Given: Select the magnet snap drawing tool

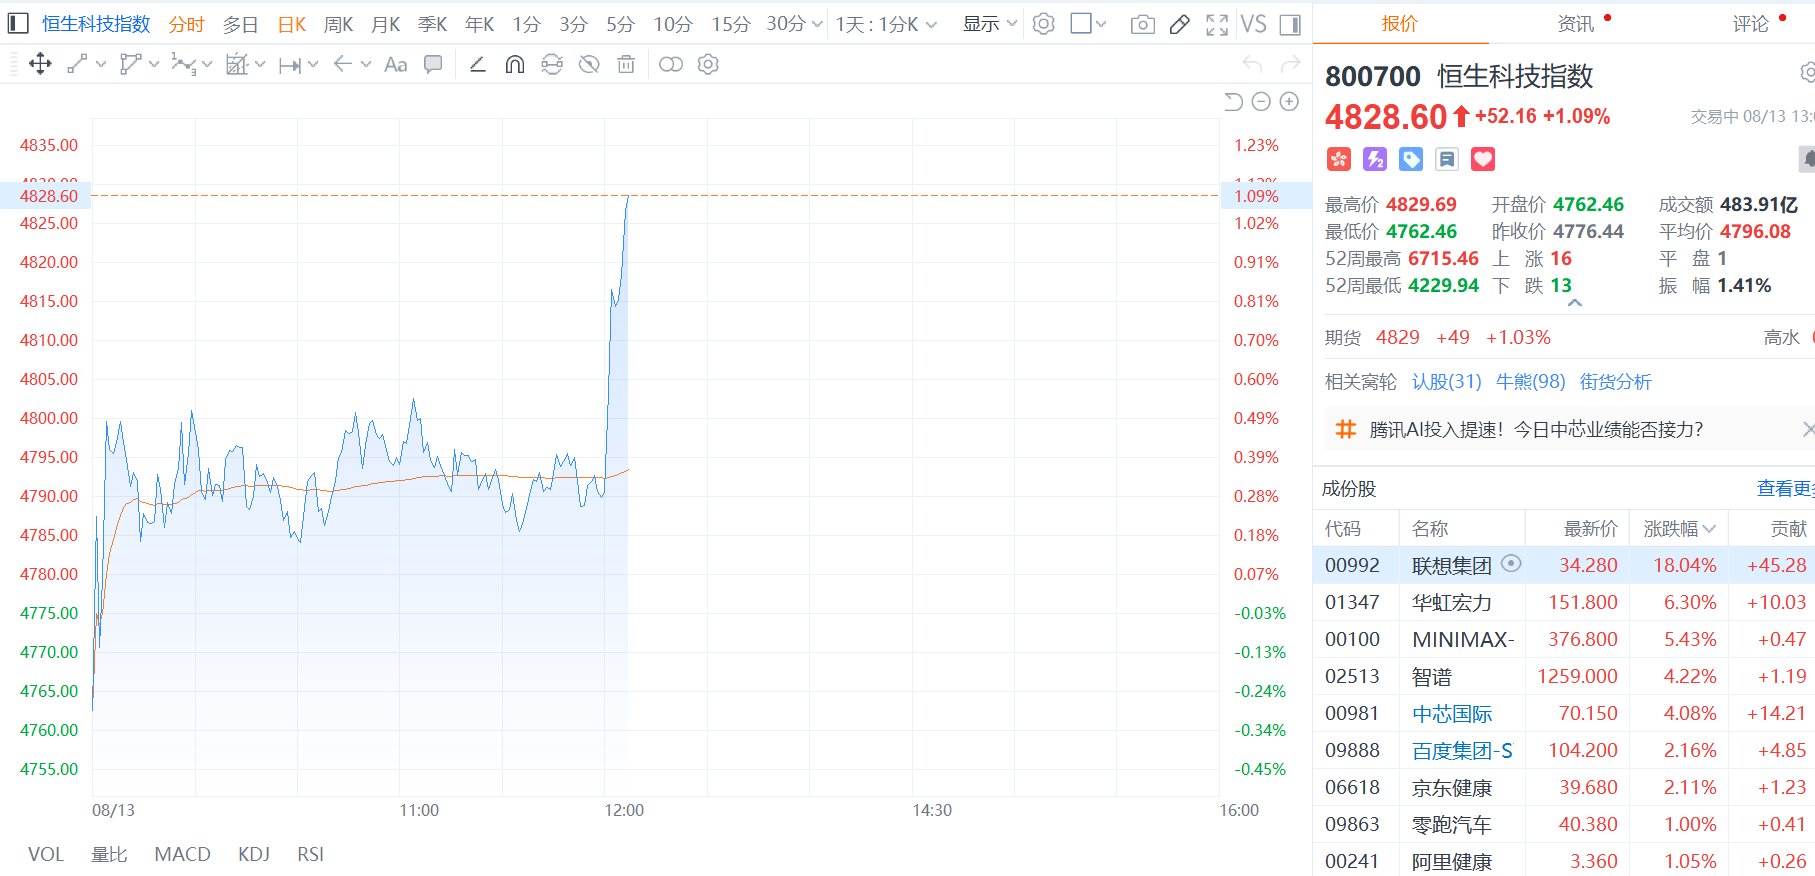Looking at the screenshot, I should click(514, 65).
